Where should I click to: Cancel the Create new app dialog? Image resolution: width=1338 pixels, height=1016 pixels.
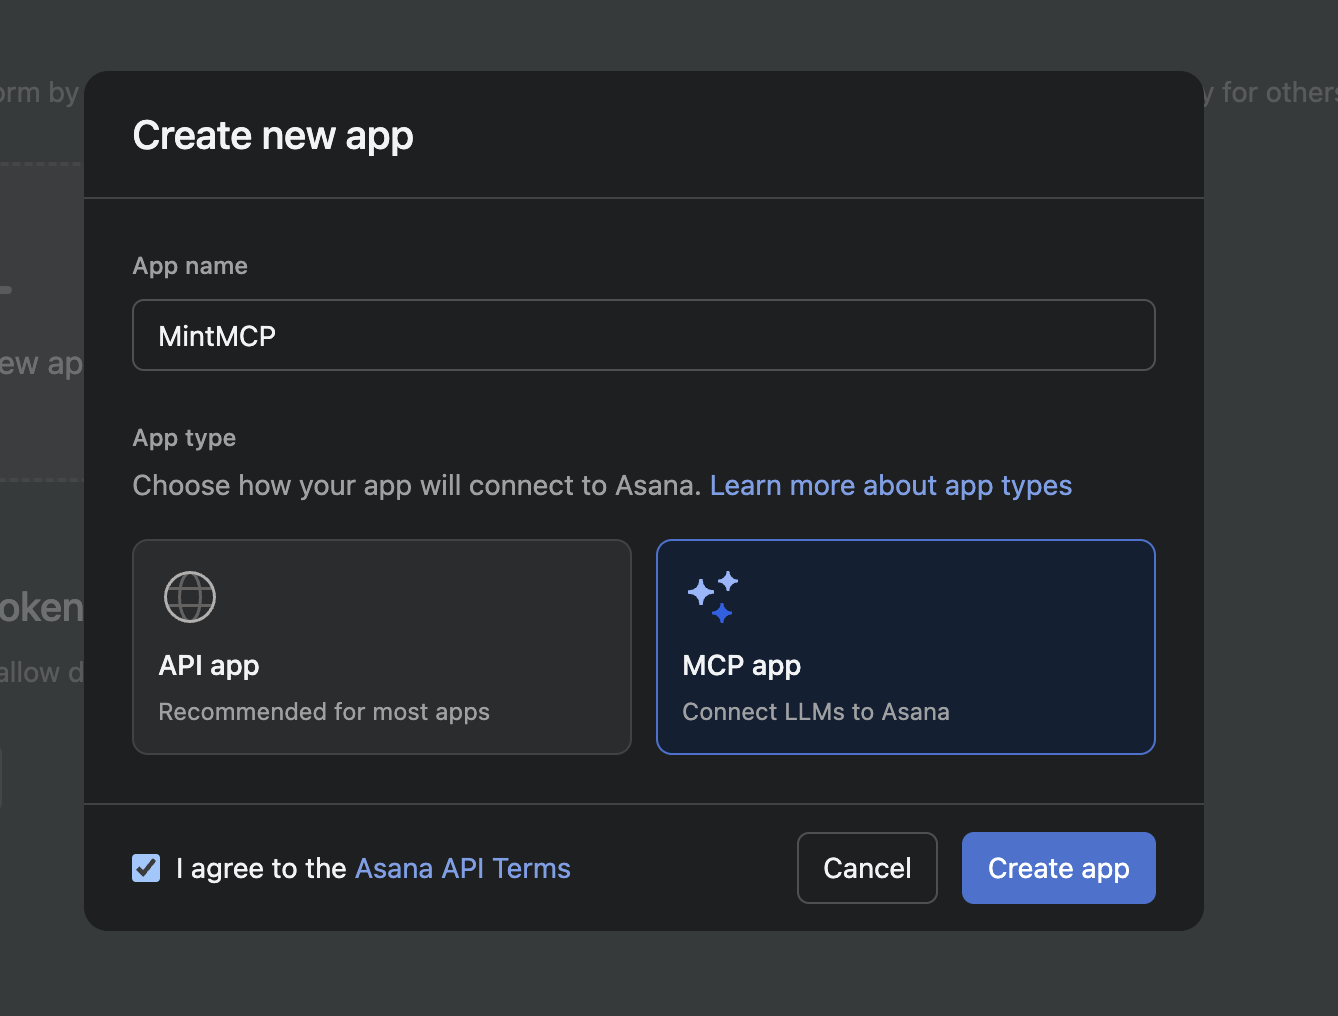pyautogui.click(x=867, y=868)
